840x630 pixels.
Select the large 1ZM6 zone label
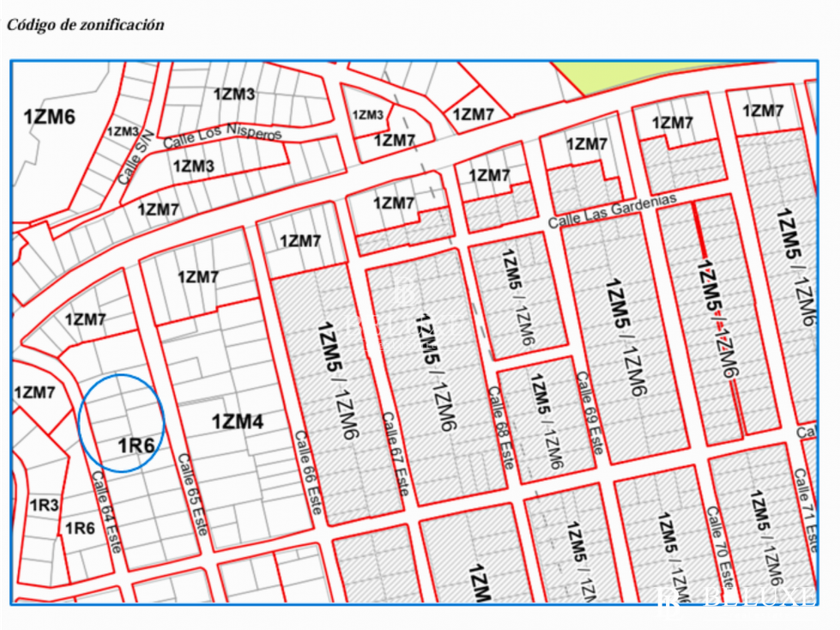pyautogui.click(x=50, y=117)
